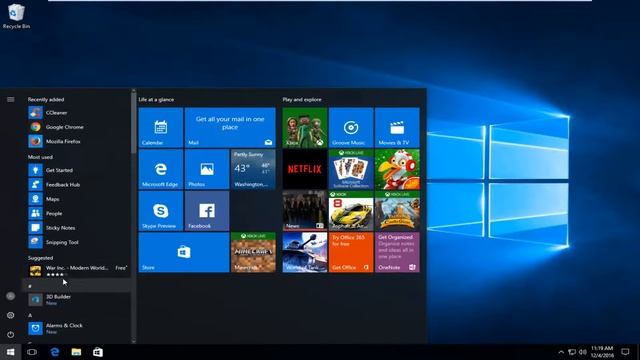Open the OneNote tile

click(397, 252)
